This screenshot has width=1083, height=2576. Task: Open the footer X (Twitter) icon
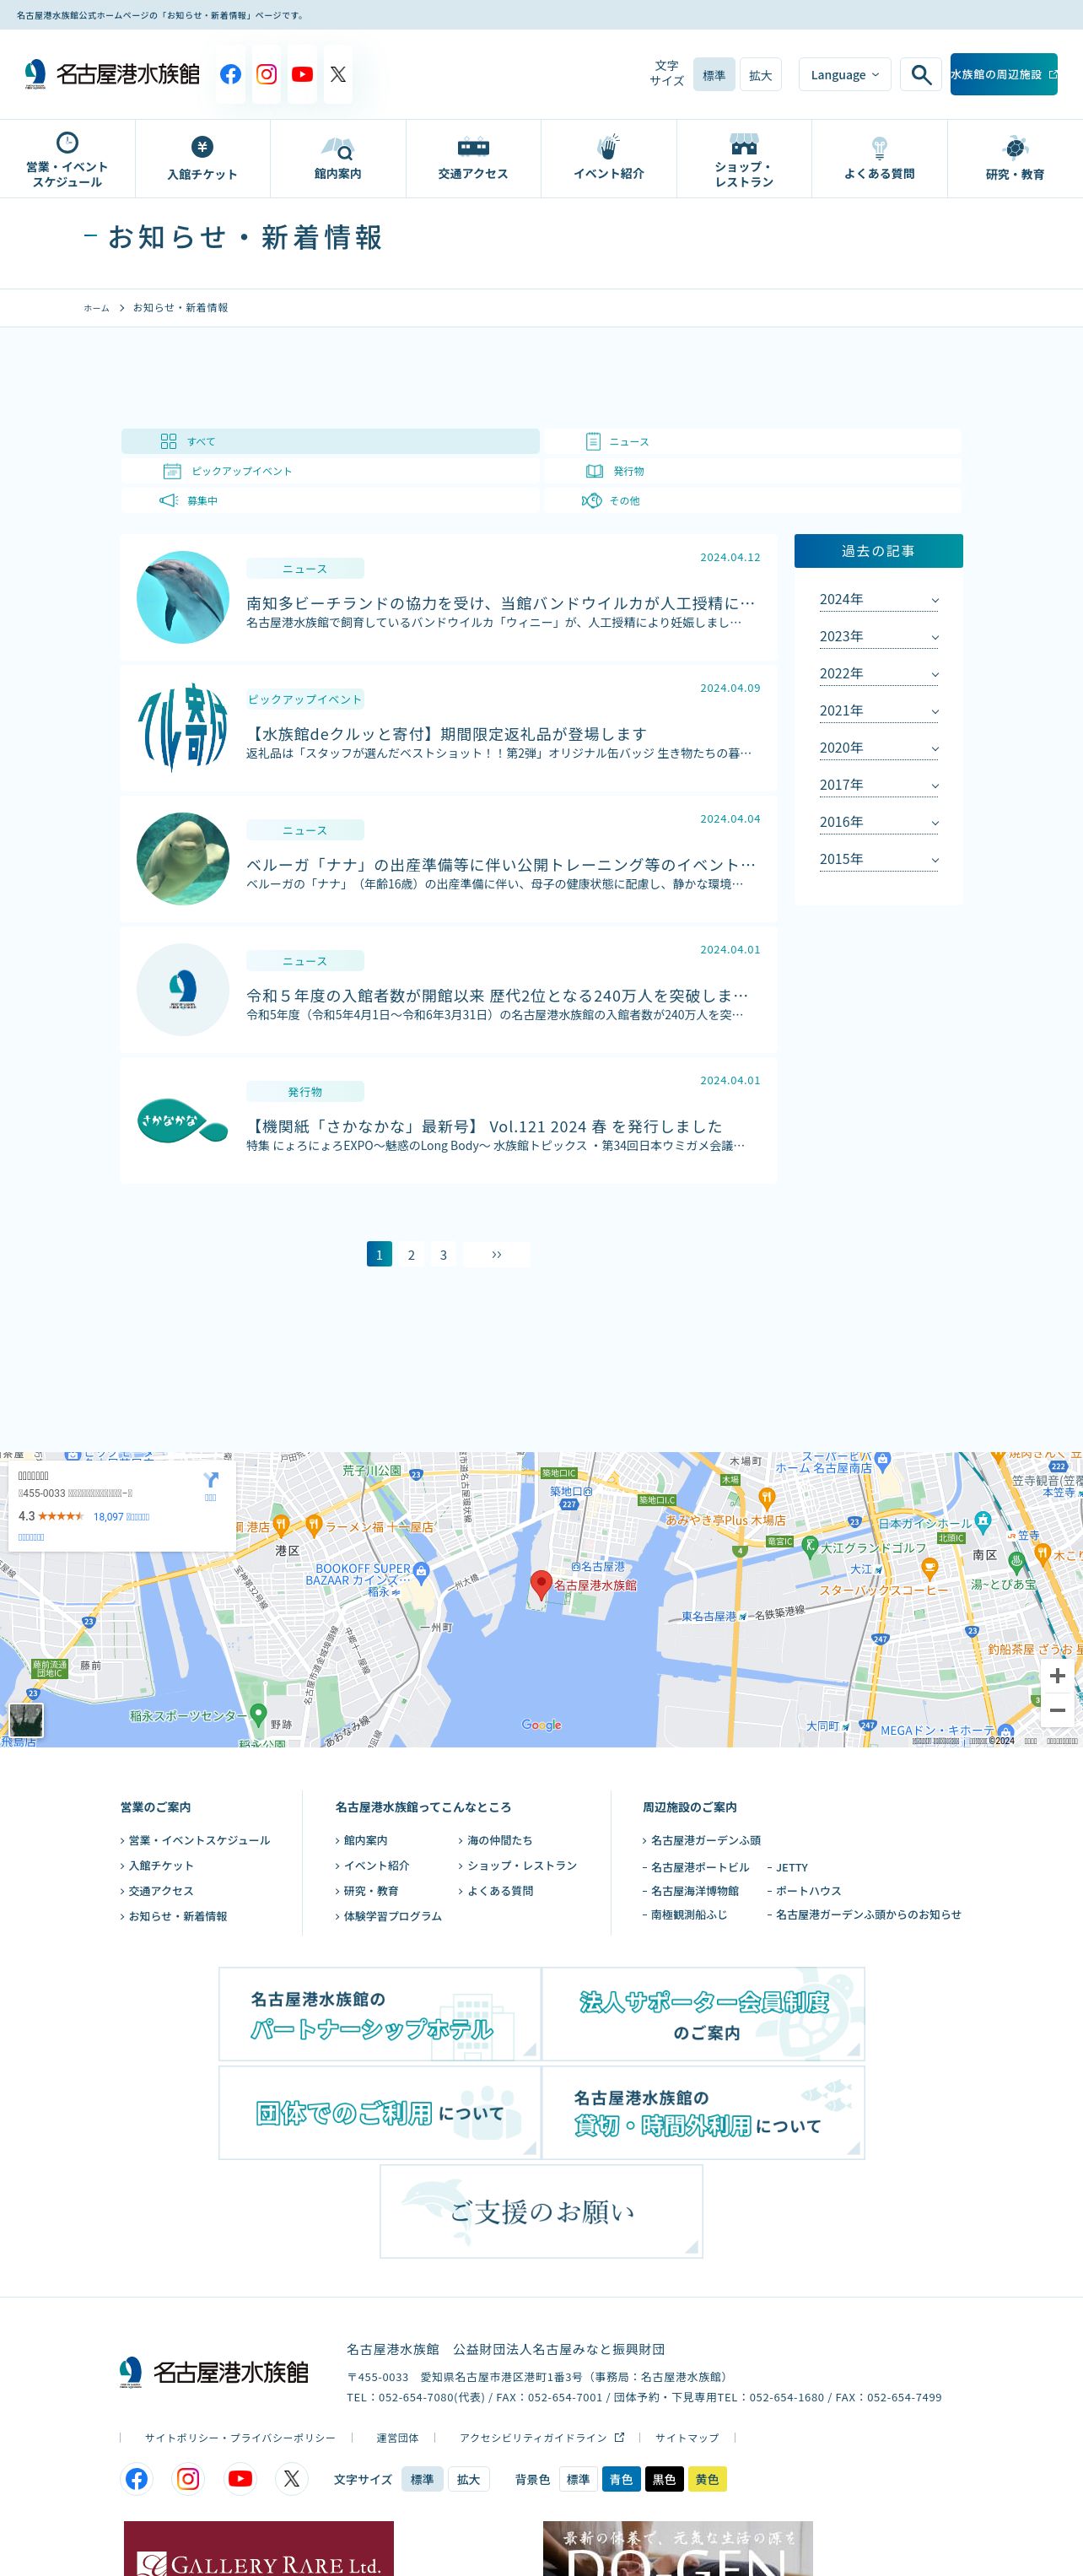coord(291,2479)
